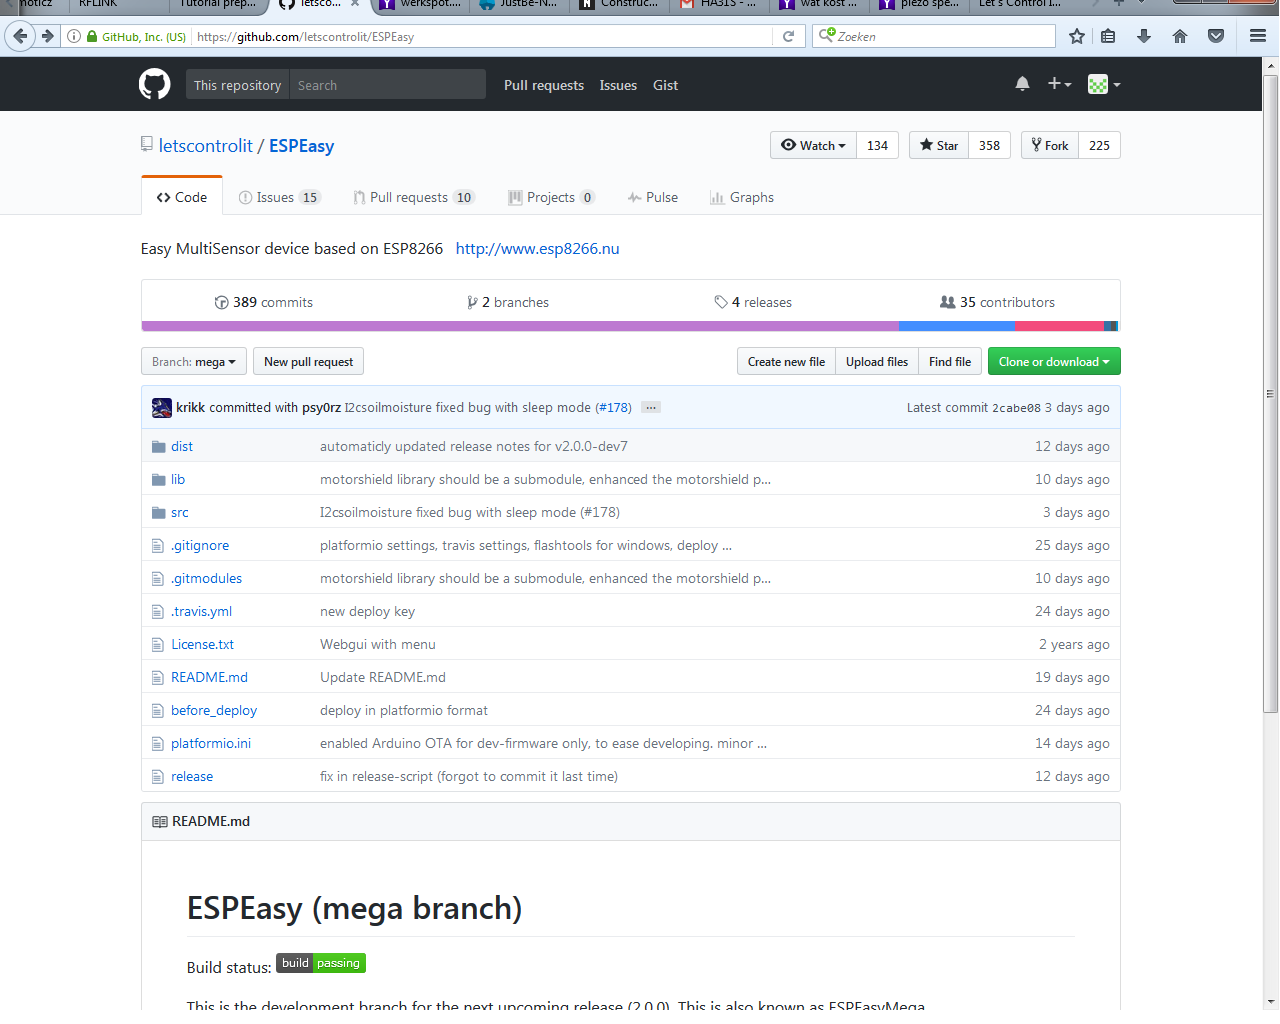Open the before_deploy file
The image size is (1280, 1024).
pos(214,710)
